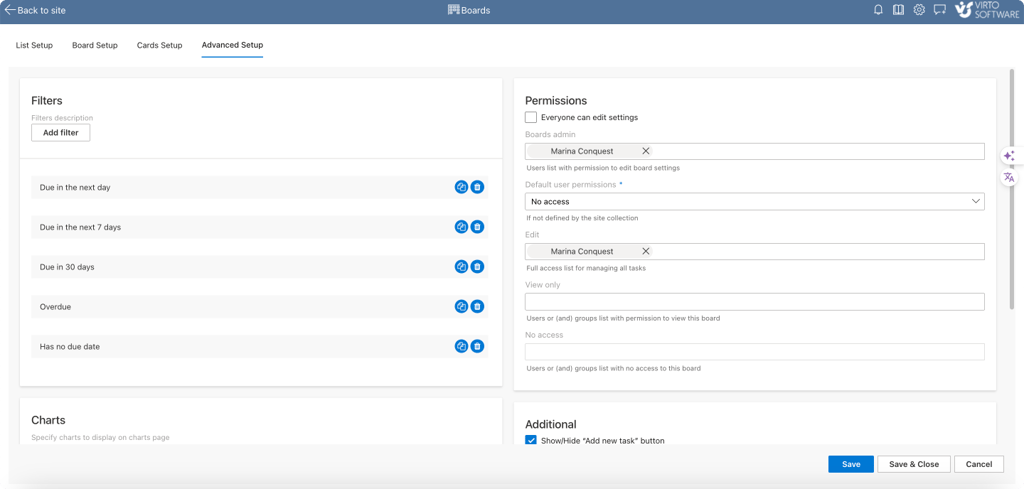Open the feedback chat icon
The image size is (1024, 489).
(x=940, y=10)
